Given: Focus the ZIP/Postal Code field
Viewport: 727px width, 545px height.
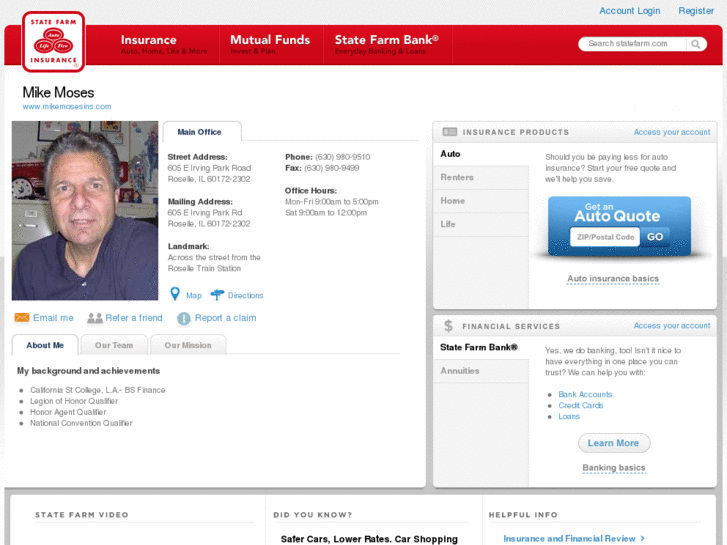Looking at the screenshot, I should [x=605, y=237].
